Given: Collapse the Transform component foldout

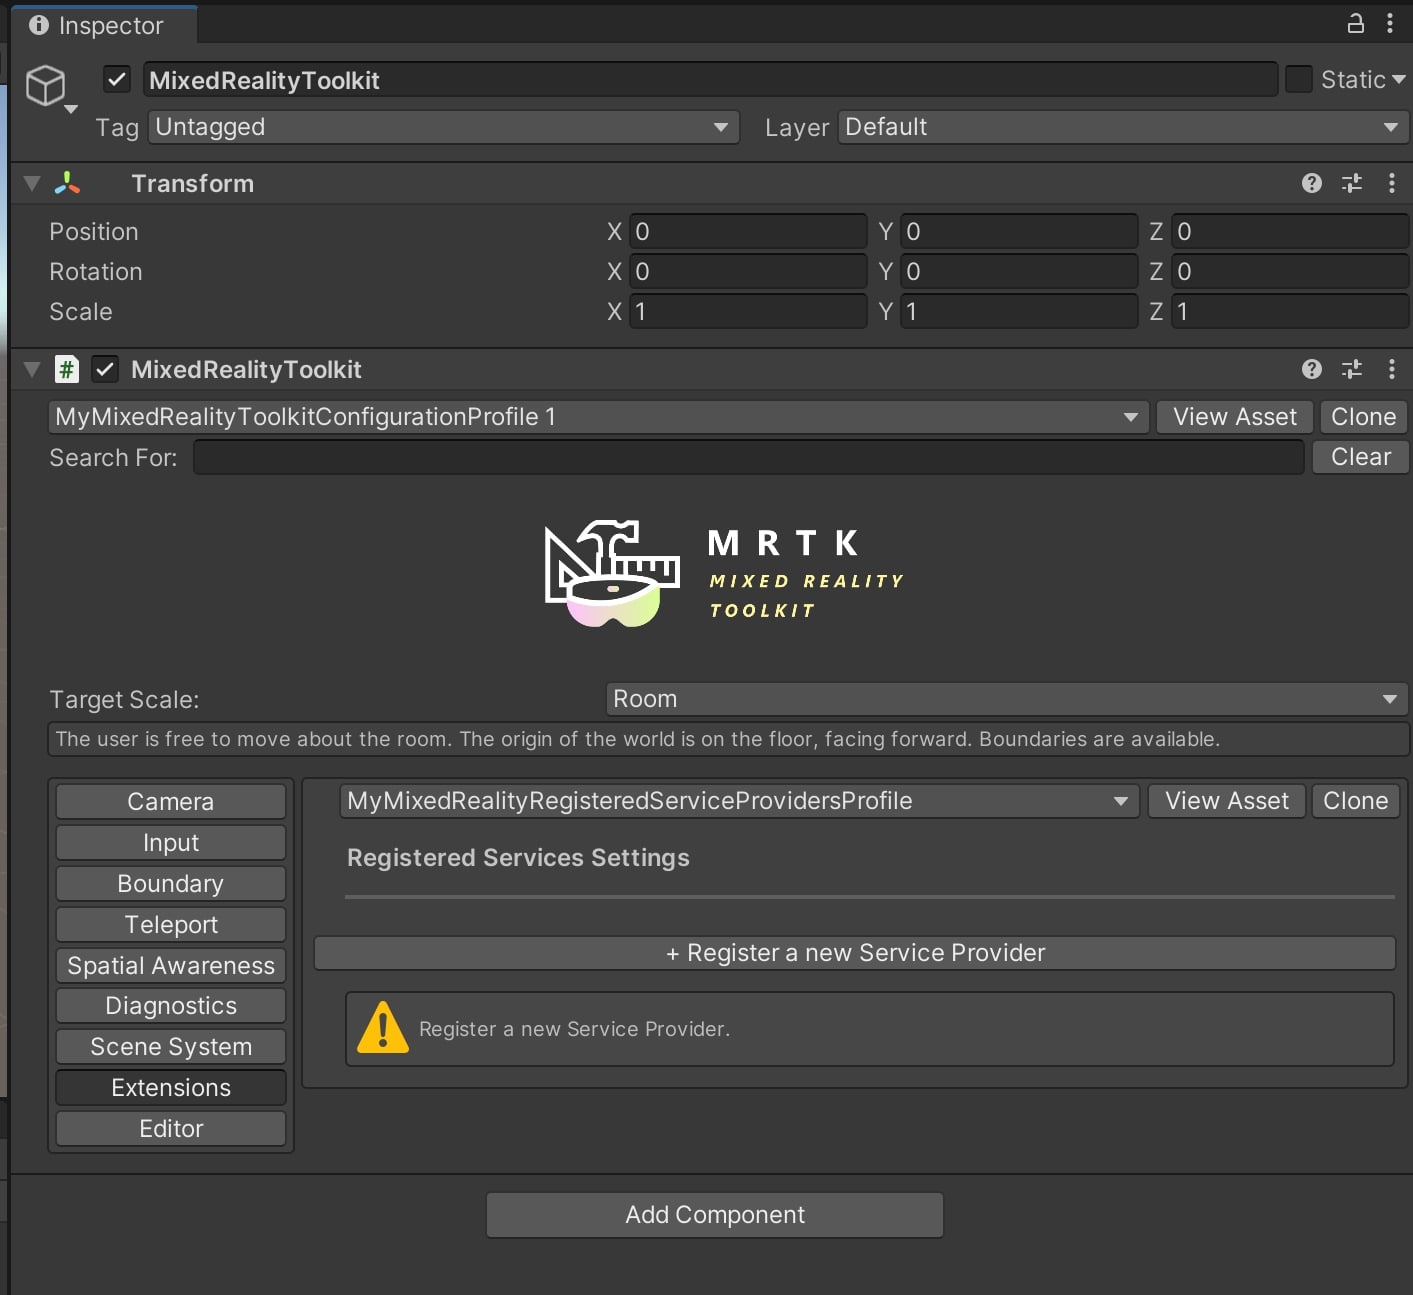Looking at the screenshot, I should coord(32,183).
